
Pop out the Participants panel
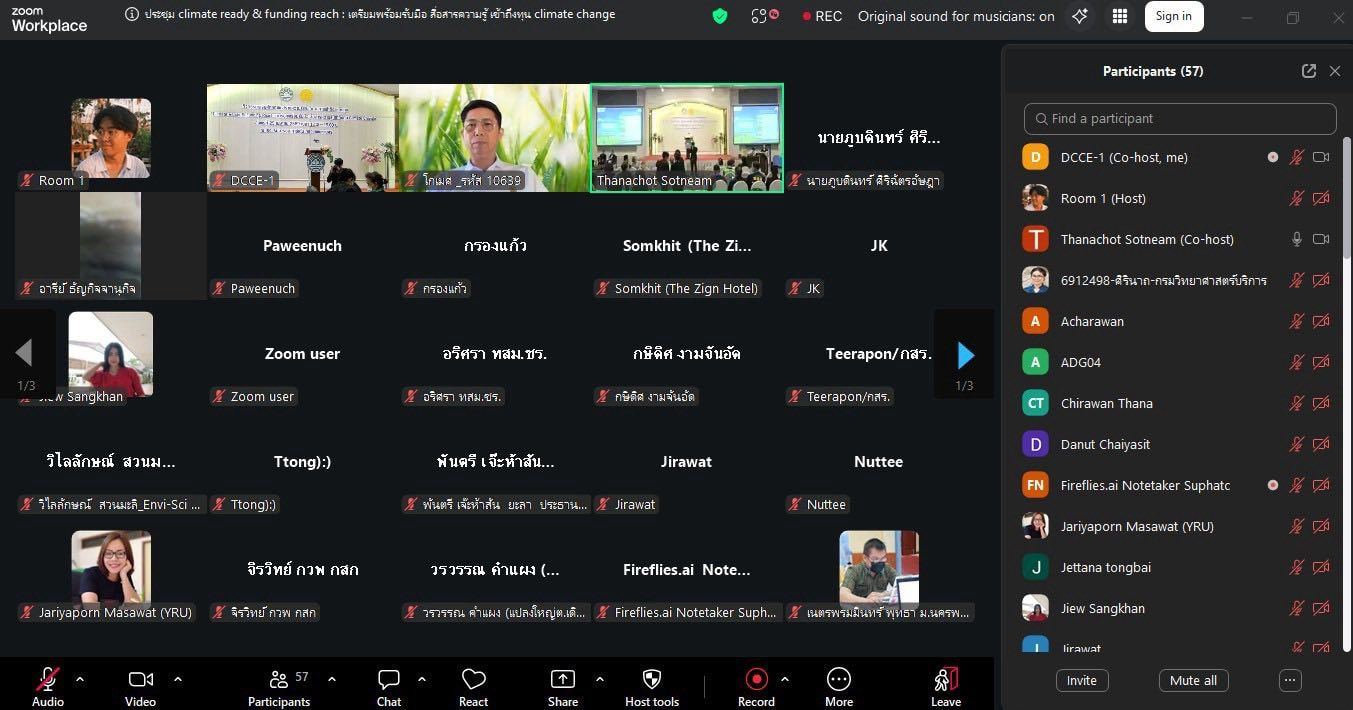coord(1309,71)
